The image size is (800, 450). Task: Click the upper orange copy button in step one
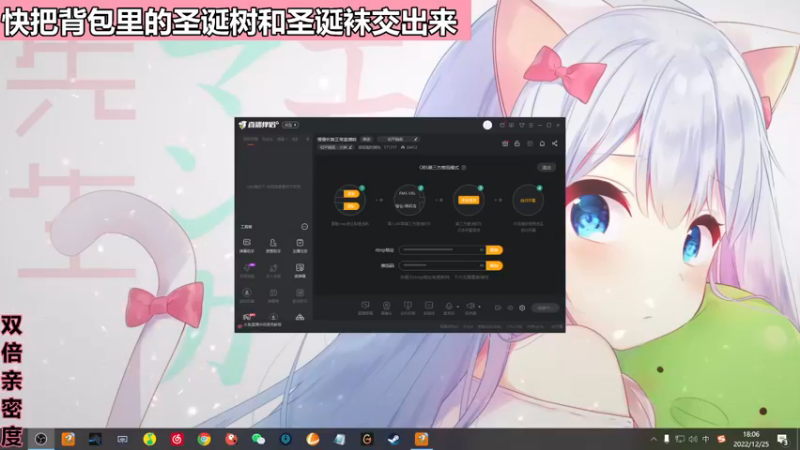point(351,194)
